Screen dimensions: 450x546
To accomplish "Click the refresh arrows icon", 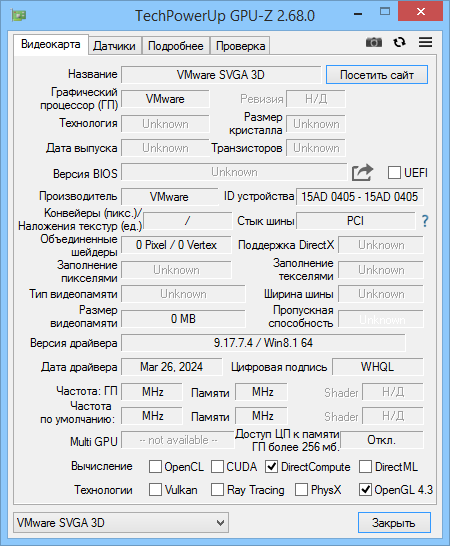I will (399, 42).
